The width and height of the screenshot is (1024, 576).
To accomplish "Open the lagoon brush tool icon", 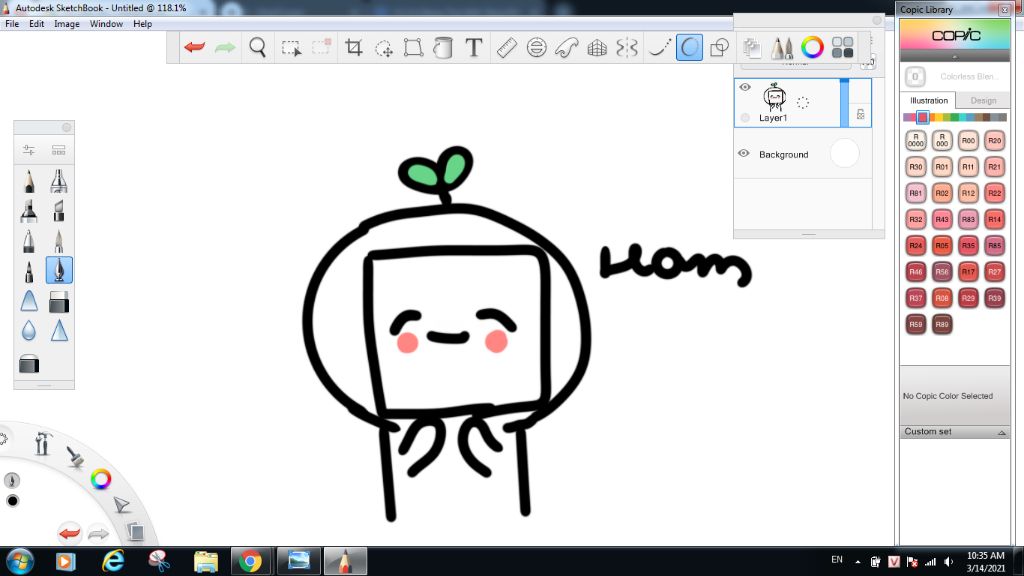I will tap(74, 456).
